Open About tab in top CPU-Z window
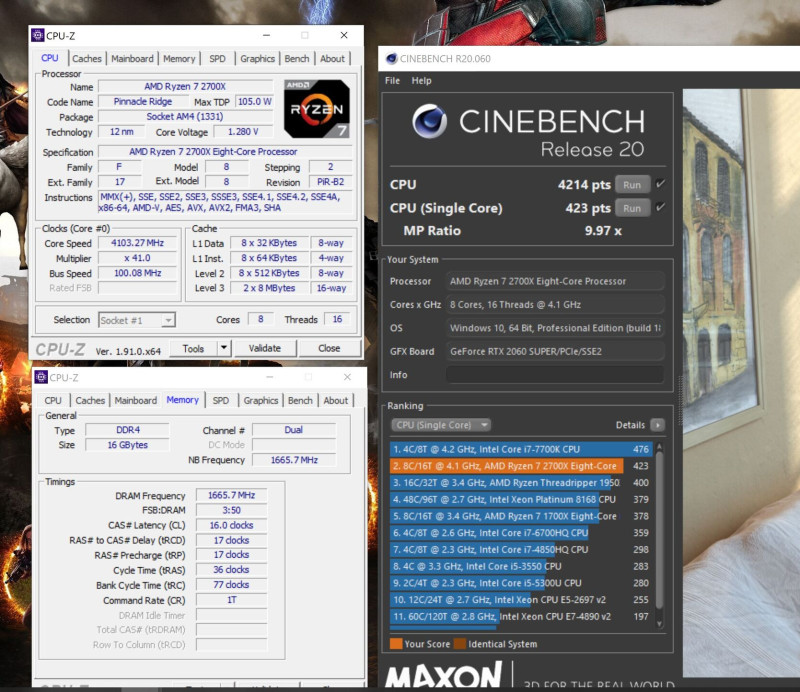The height and width of the screenshot is (692, 800). coord(332,59)
